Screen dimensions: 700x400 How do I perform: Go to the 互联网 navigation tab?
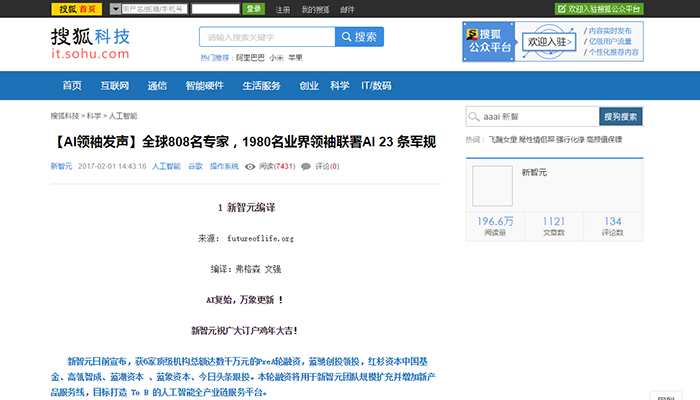click(x=114, y=86)
